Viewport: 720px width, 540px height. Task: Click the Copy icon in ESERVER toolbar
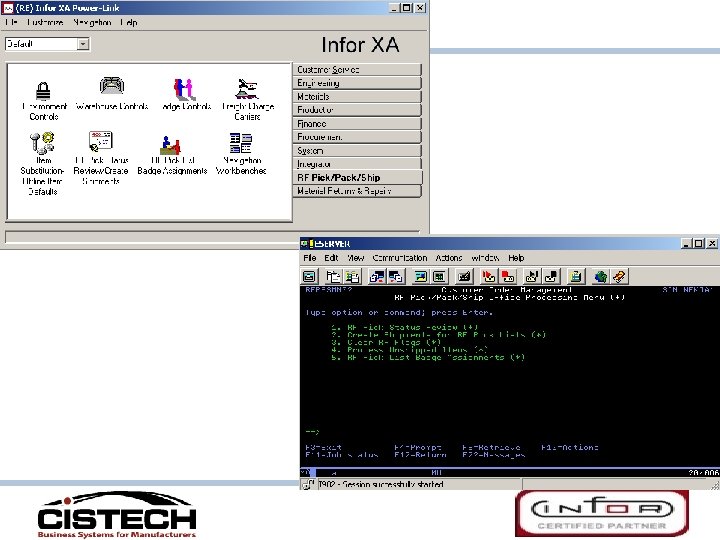point(333,276)
